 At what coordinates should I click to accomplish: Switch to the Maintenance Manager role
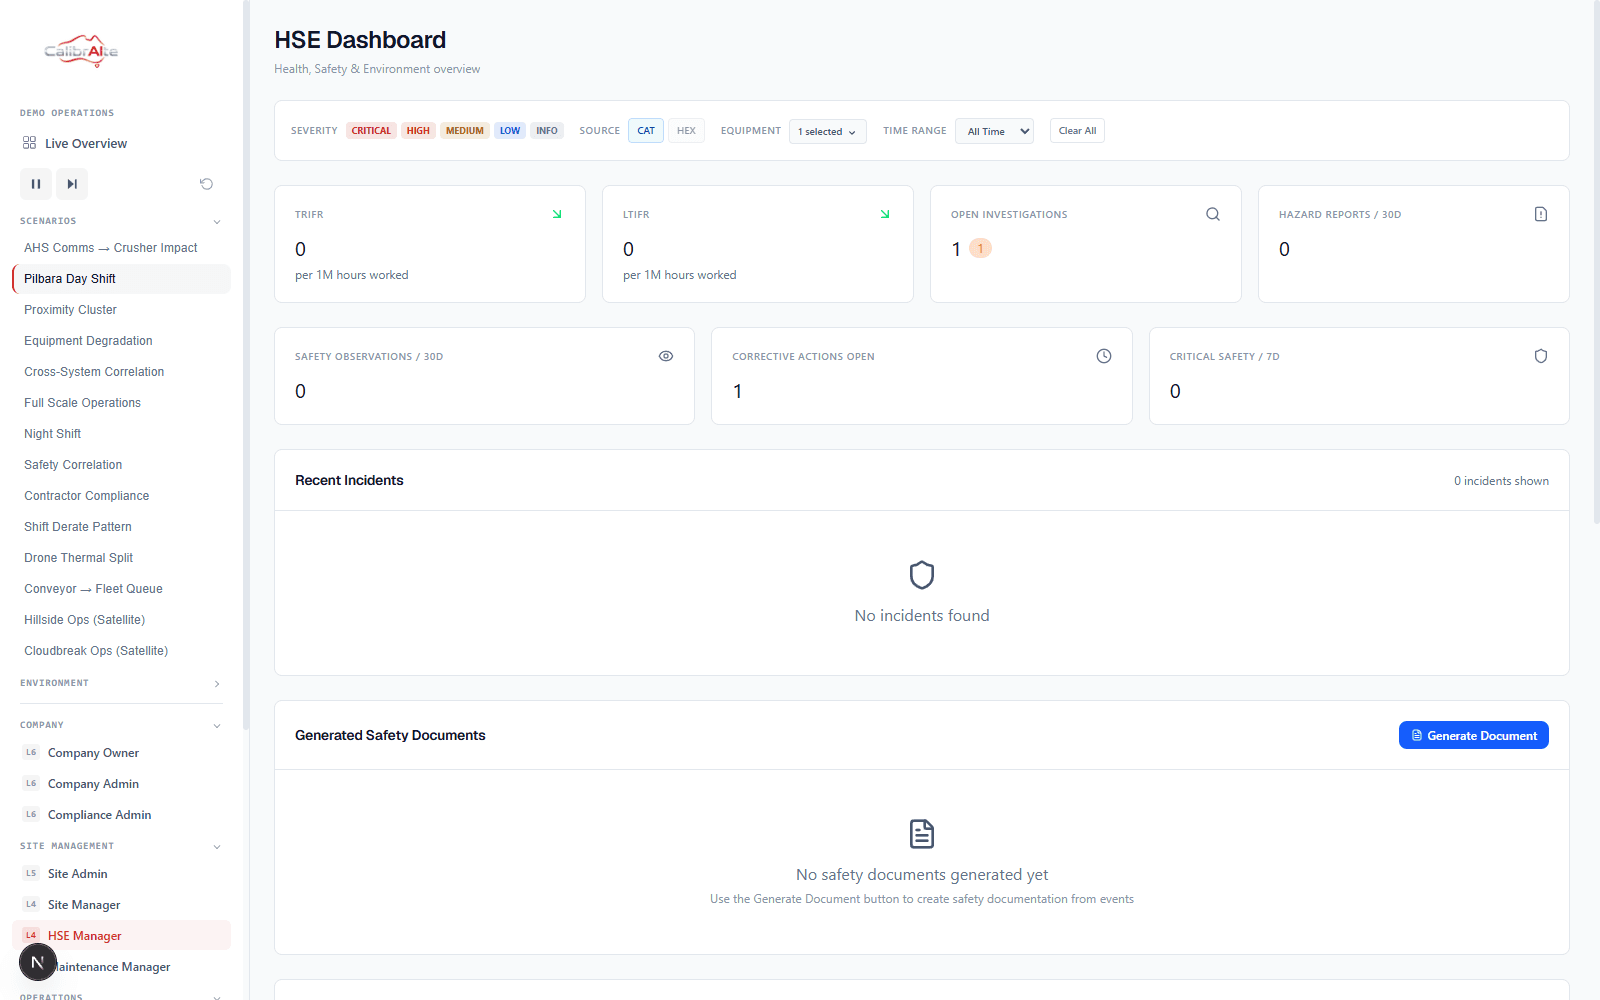(121, 966)
